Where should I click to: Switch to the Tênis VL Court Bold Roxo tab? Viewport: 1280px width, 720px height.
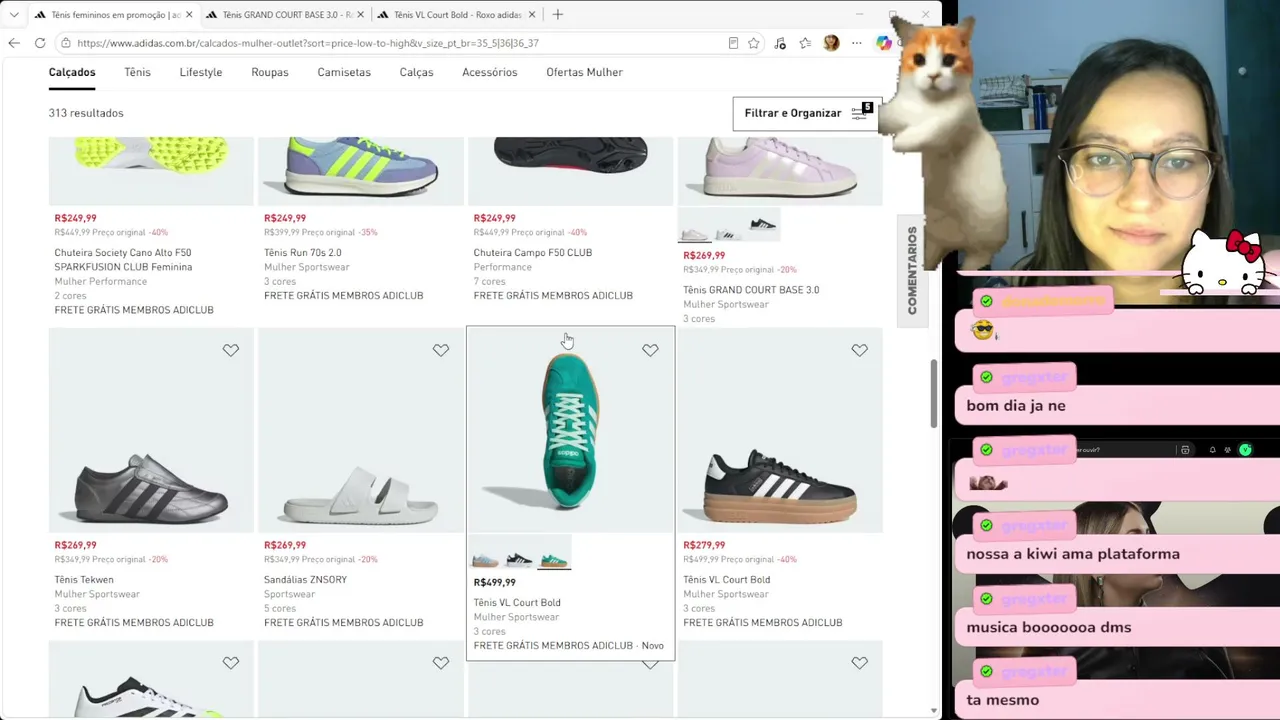[x=455, y=15]
